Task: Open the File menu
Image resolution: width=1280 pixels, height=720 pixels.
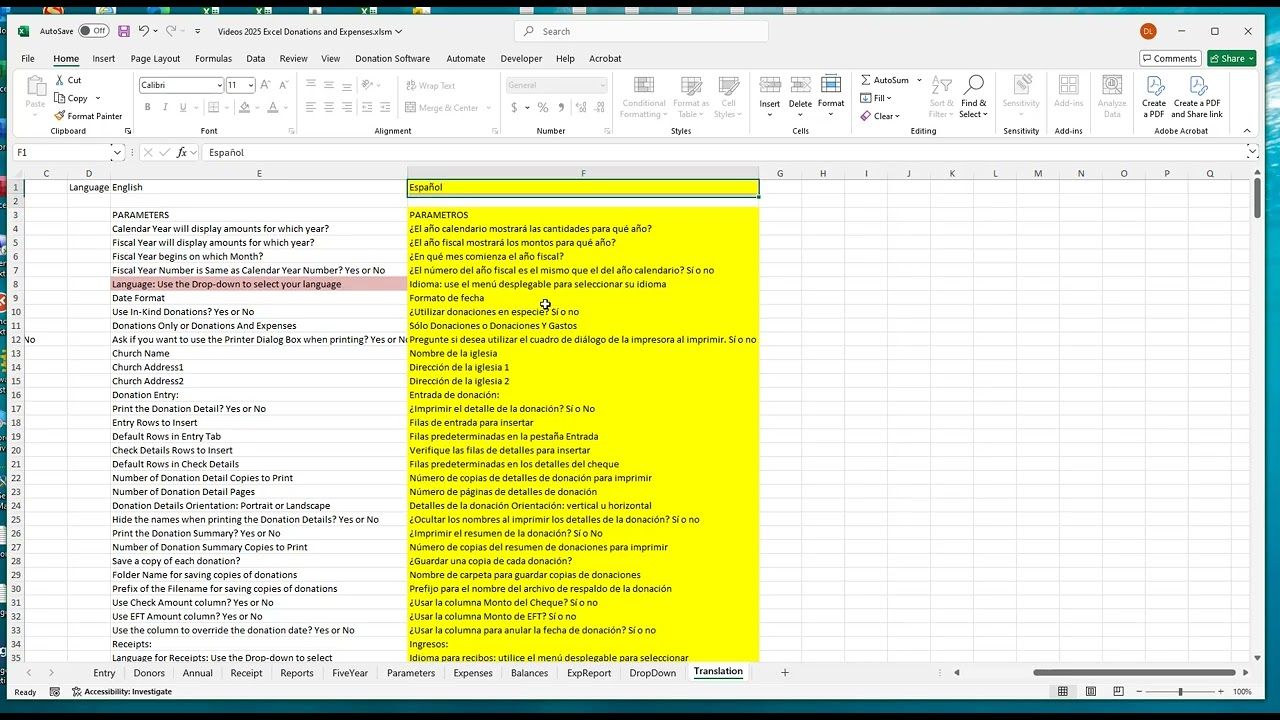Action: click(28, 59)
